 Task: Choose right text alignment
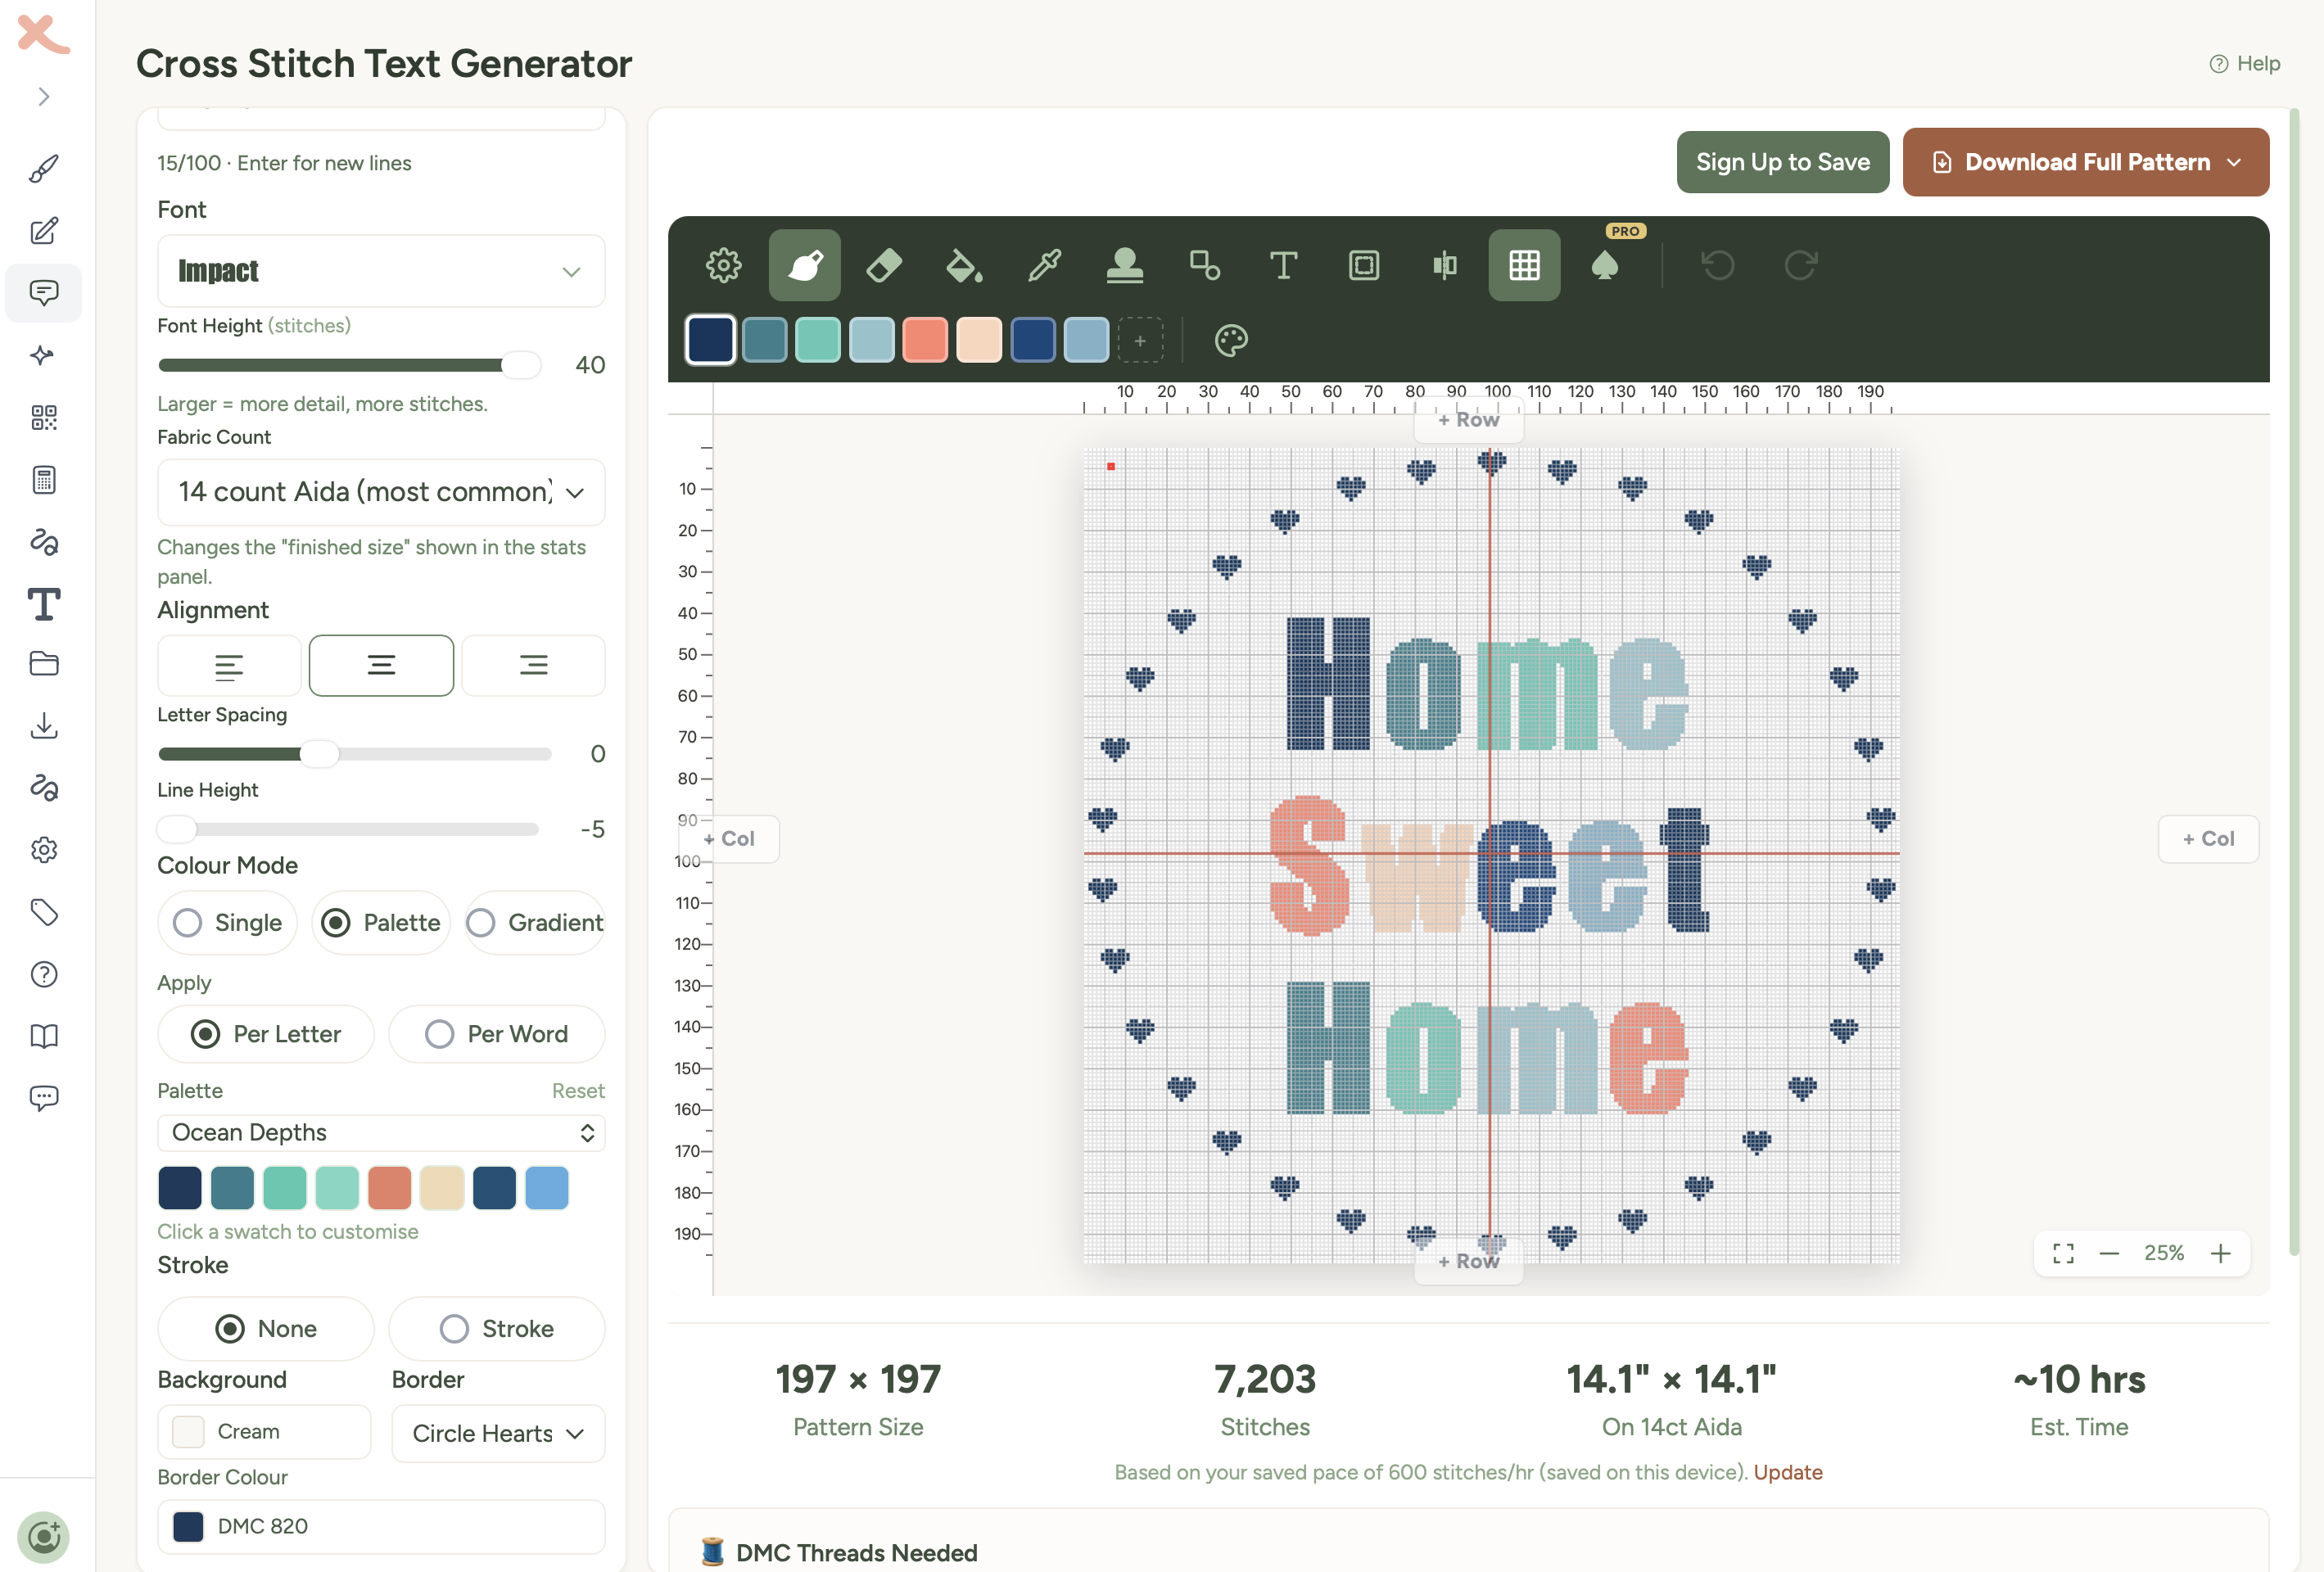(x=533, y=665)
